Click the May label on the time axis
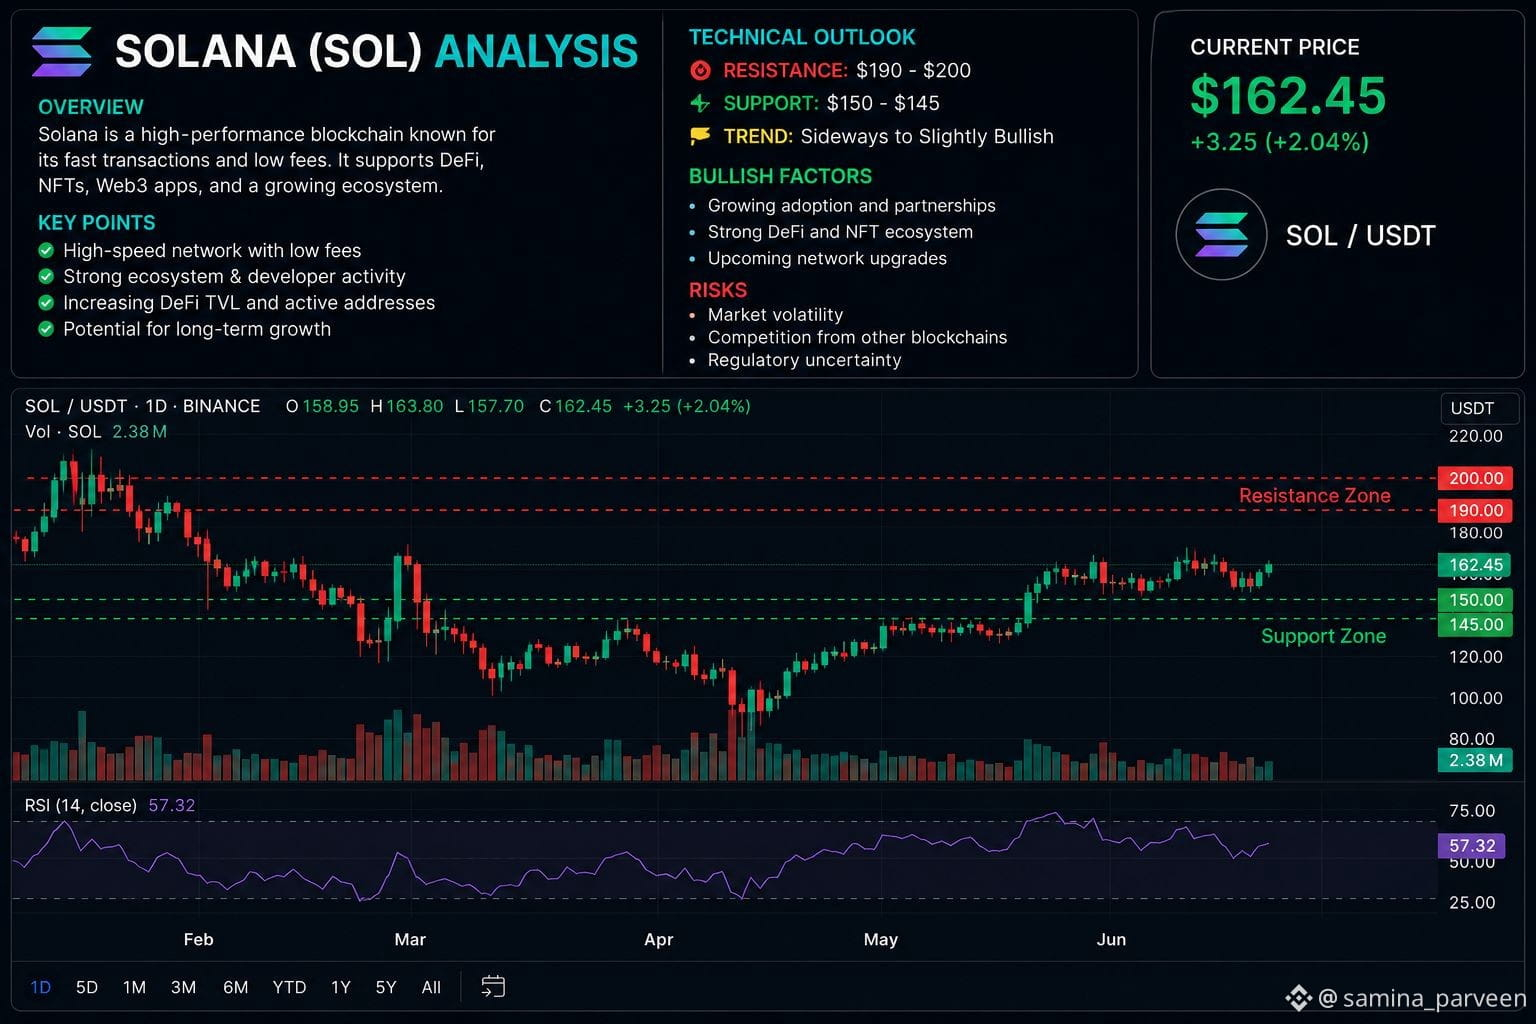Viewport: 1536px width, 1024px height. point(881,940)
